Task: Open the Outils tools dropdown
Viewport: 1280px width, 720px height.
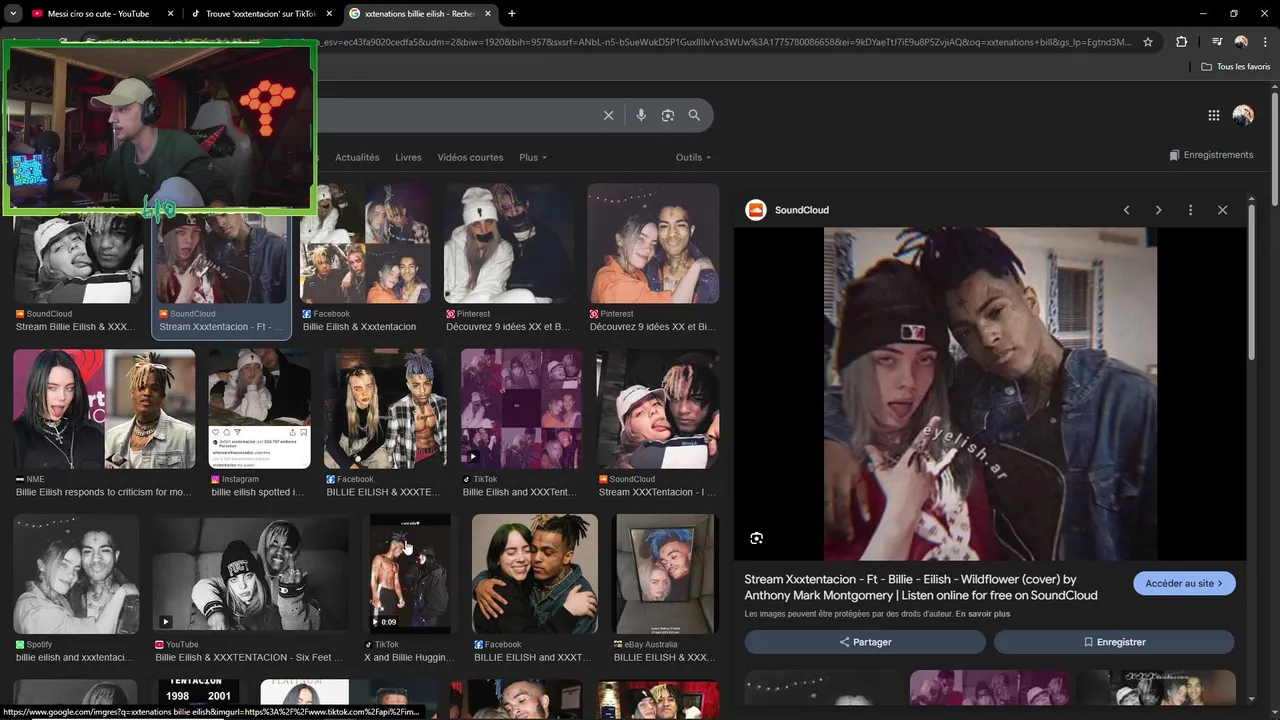Action: (x=693, y=157)
